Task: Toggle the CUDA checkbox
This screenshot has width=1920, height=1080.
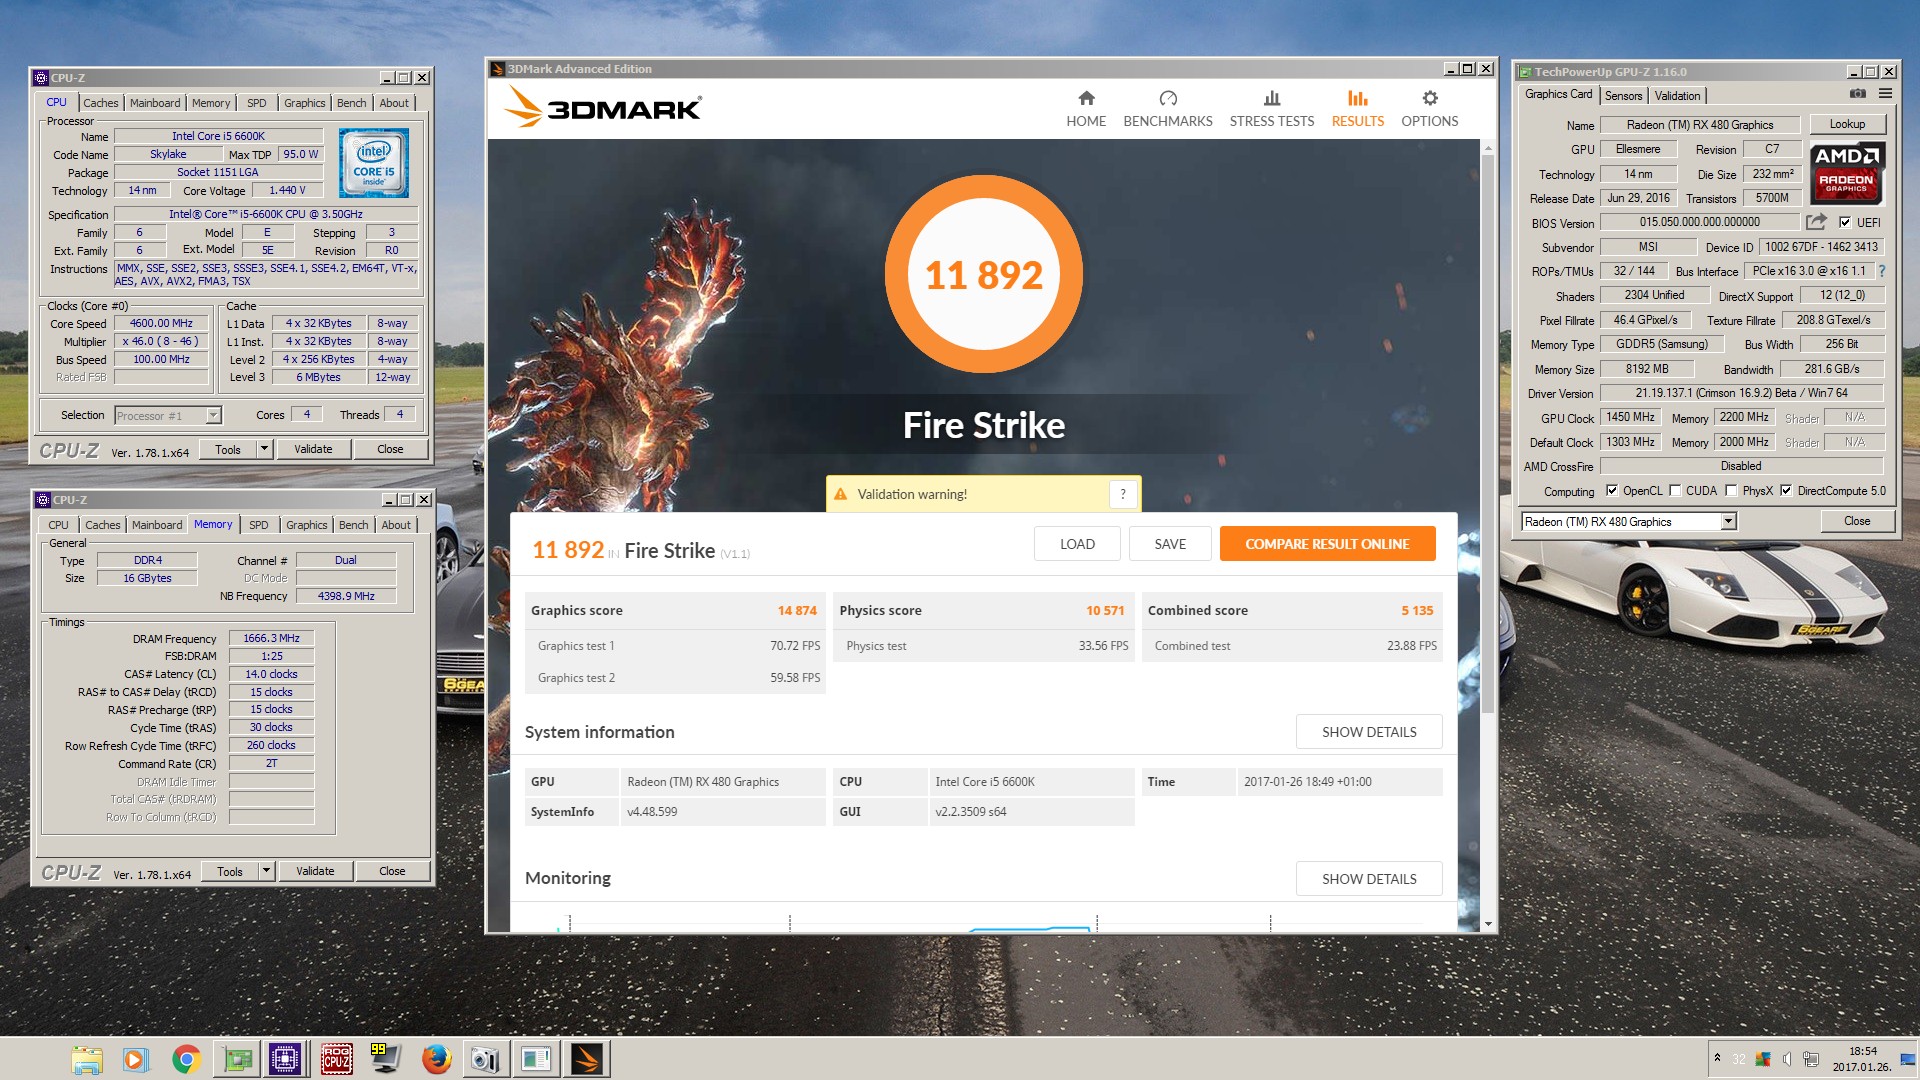Action: (1675, 491)
